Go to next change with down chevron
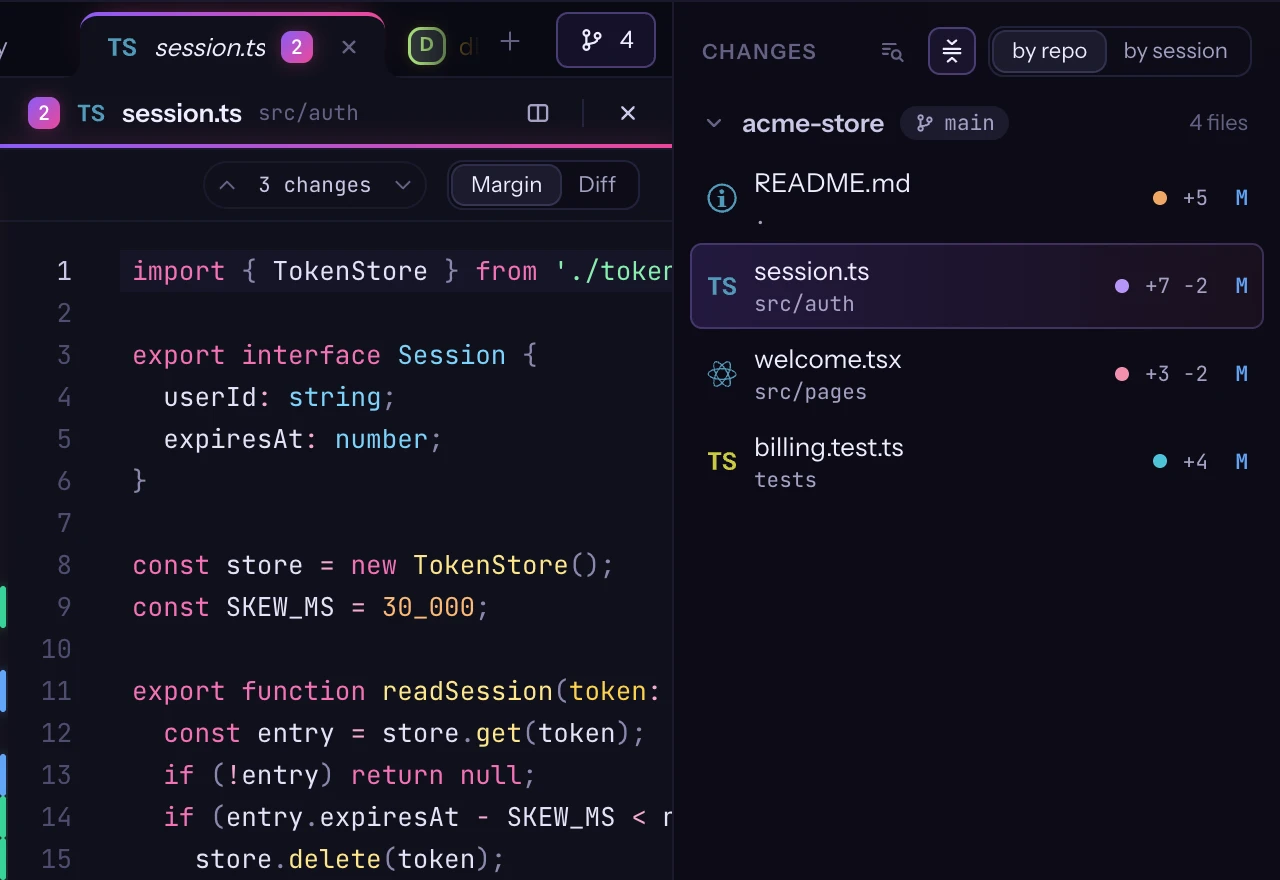This screenshot has width=1280, height=880. pos(403,185)
